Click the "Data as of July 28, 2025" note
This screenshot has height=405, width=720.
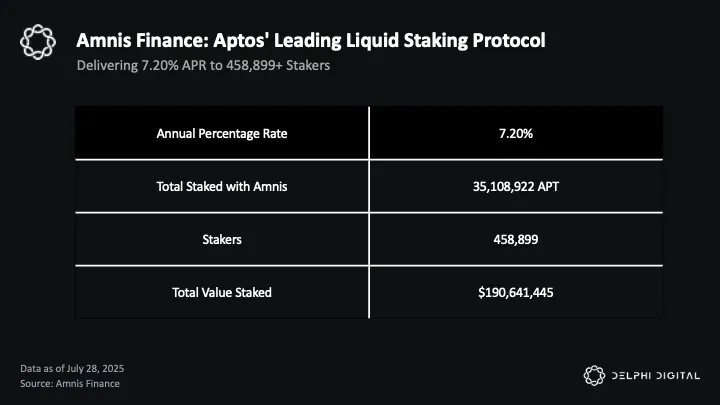pos(72,368)
